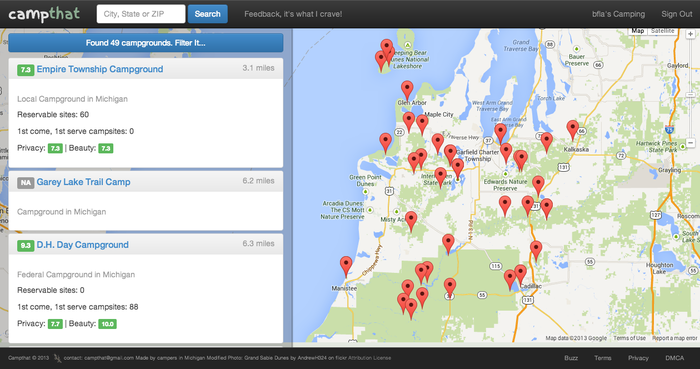Image resolution: width=700 pixels, height=369 pixels.
Task: Open Empire Township Campground listing
Action: 100,69
